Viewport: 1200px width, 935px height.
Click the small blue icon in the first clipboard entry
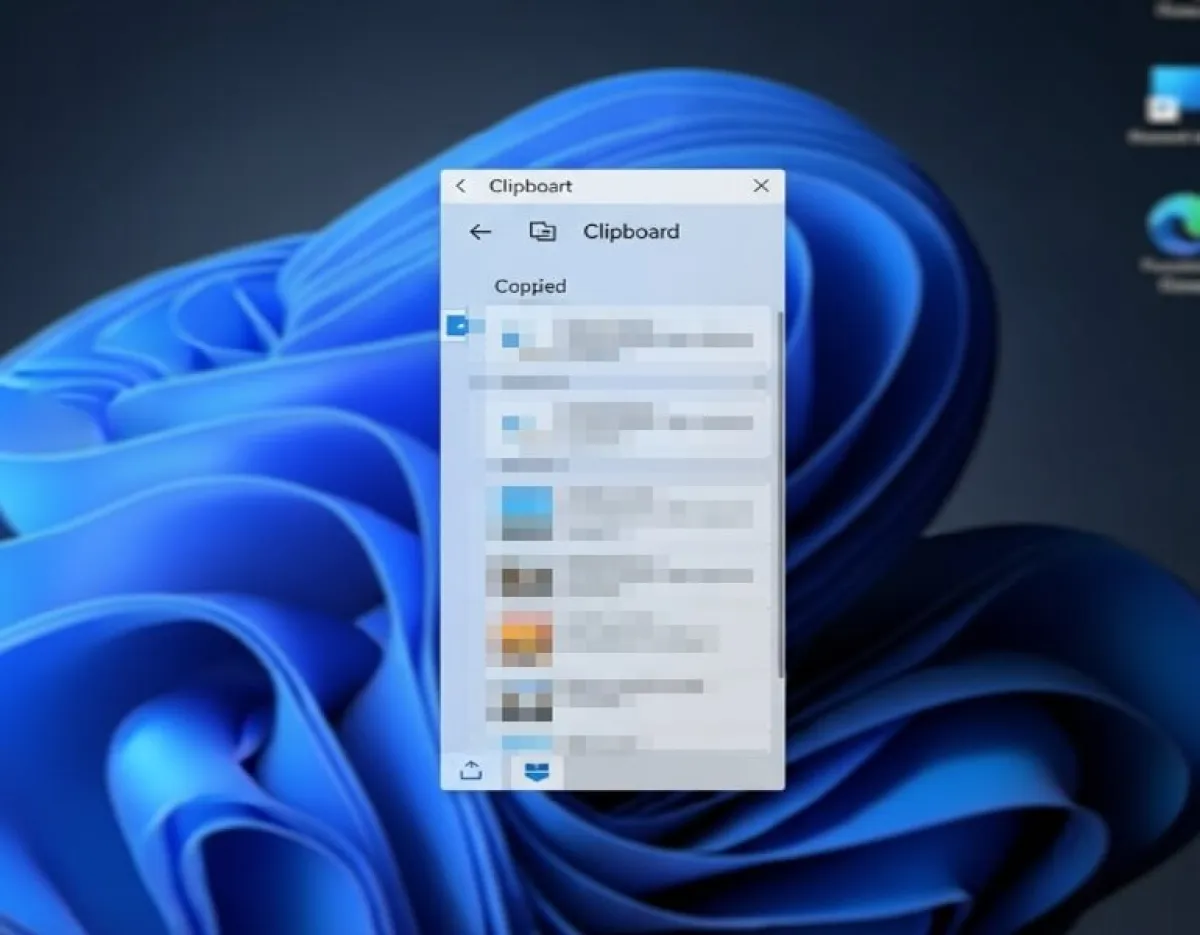click(510, 340)
